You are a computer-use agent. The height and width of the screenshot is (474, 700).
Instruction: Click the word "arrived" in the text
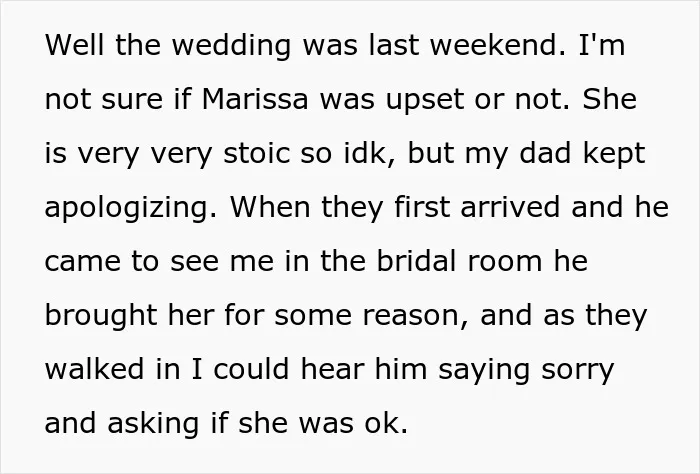click(510, 207)
